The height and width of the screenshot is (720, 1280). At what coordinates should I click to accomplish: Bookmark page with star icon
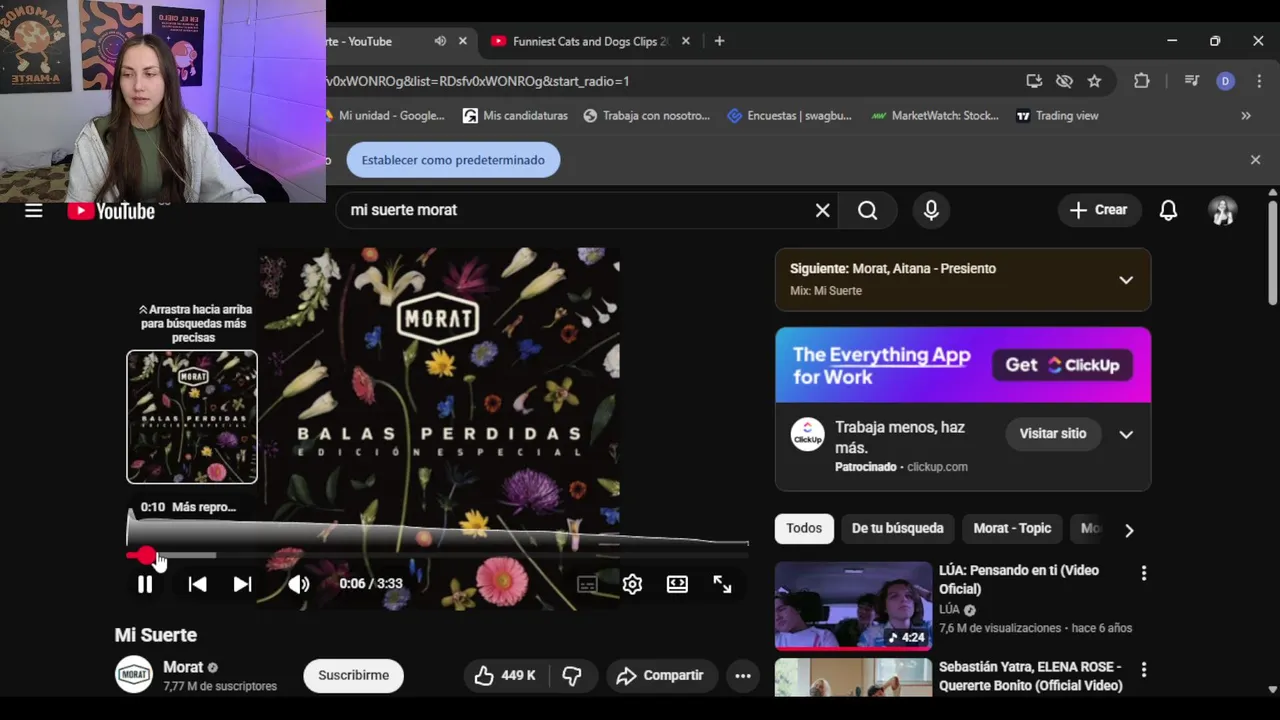pyautogui.click(x=1094, y=81)
